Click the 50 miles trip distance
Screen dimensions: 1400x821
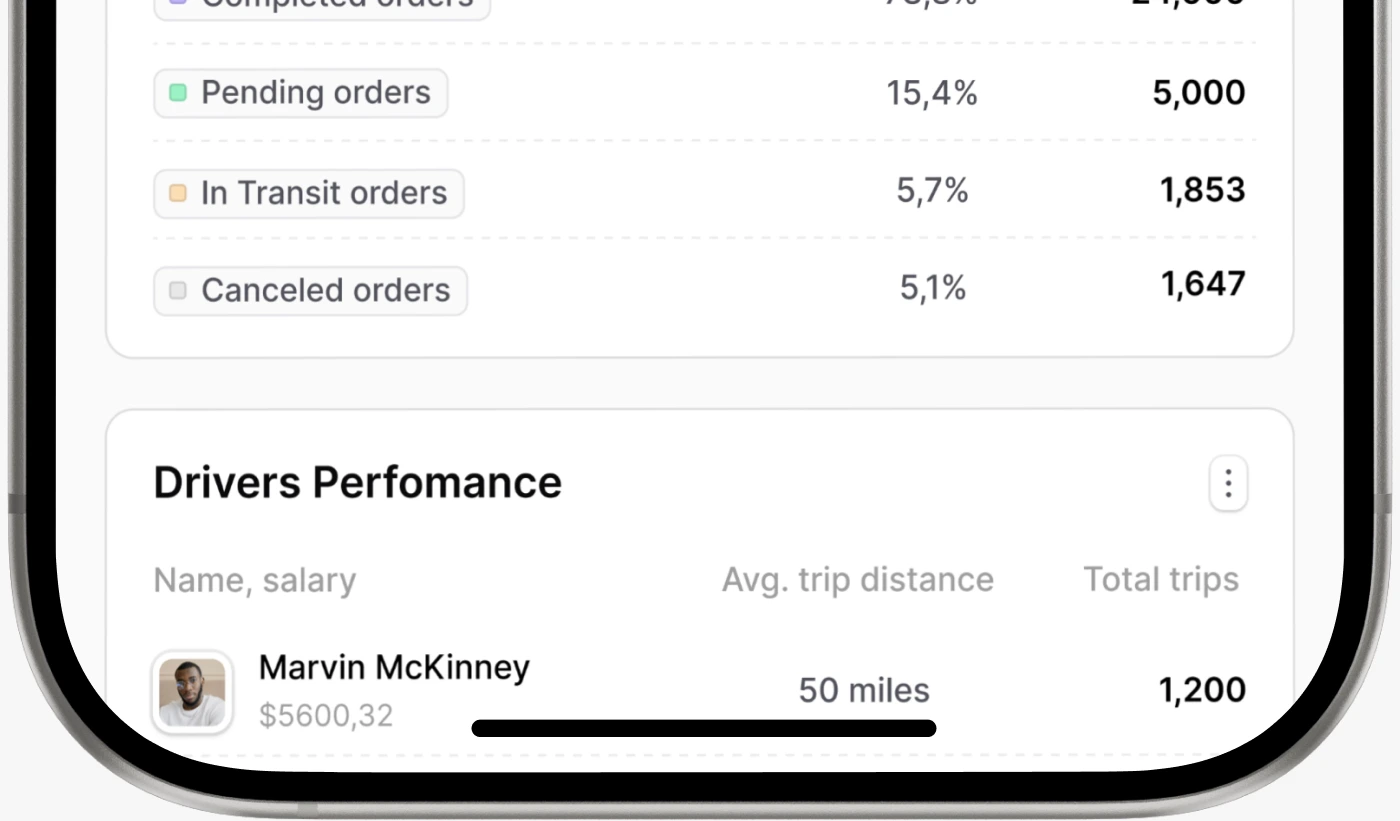[x=864, y=690]
